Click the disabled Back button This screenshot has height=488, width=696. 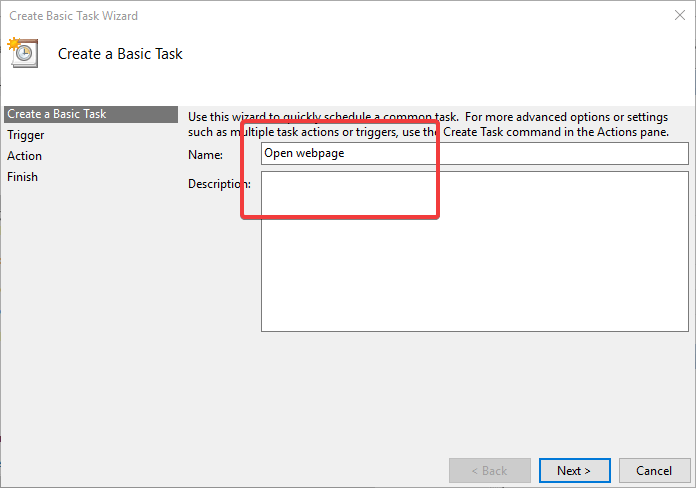pos(490,470)
